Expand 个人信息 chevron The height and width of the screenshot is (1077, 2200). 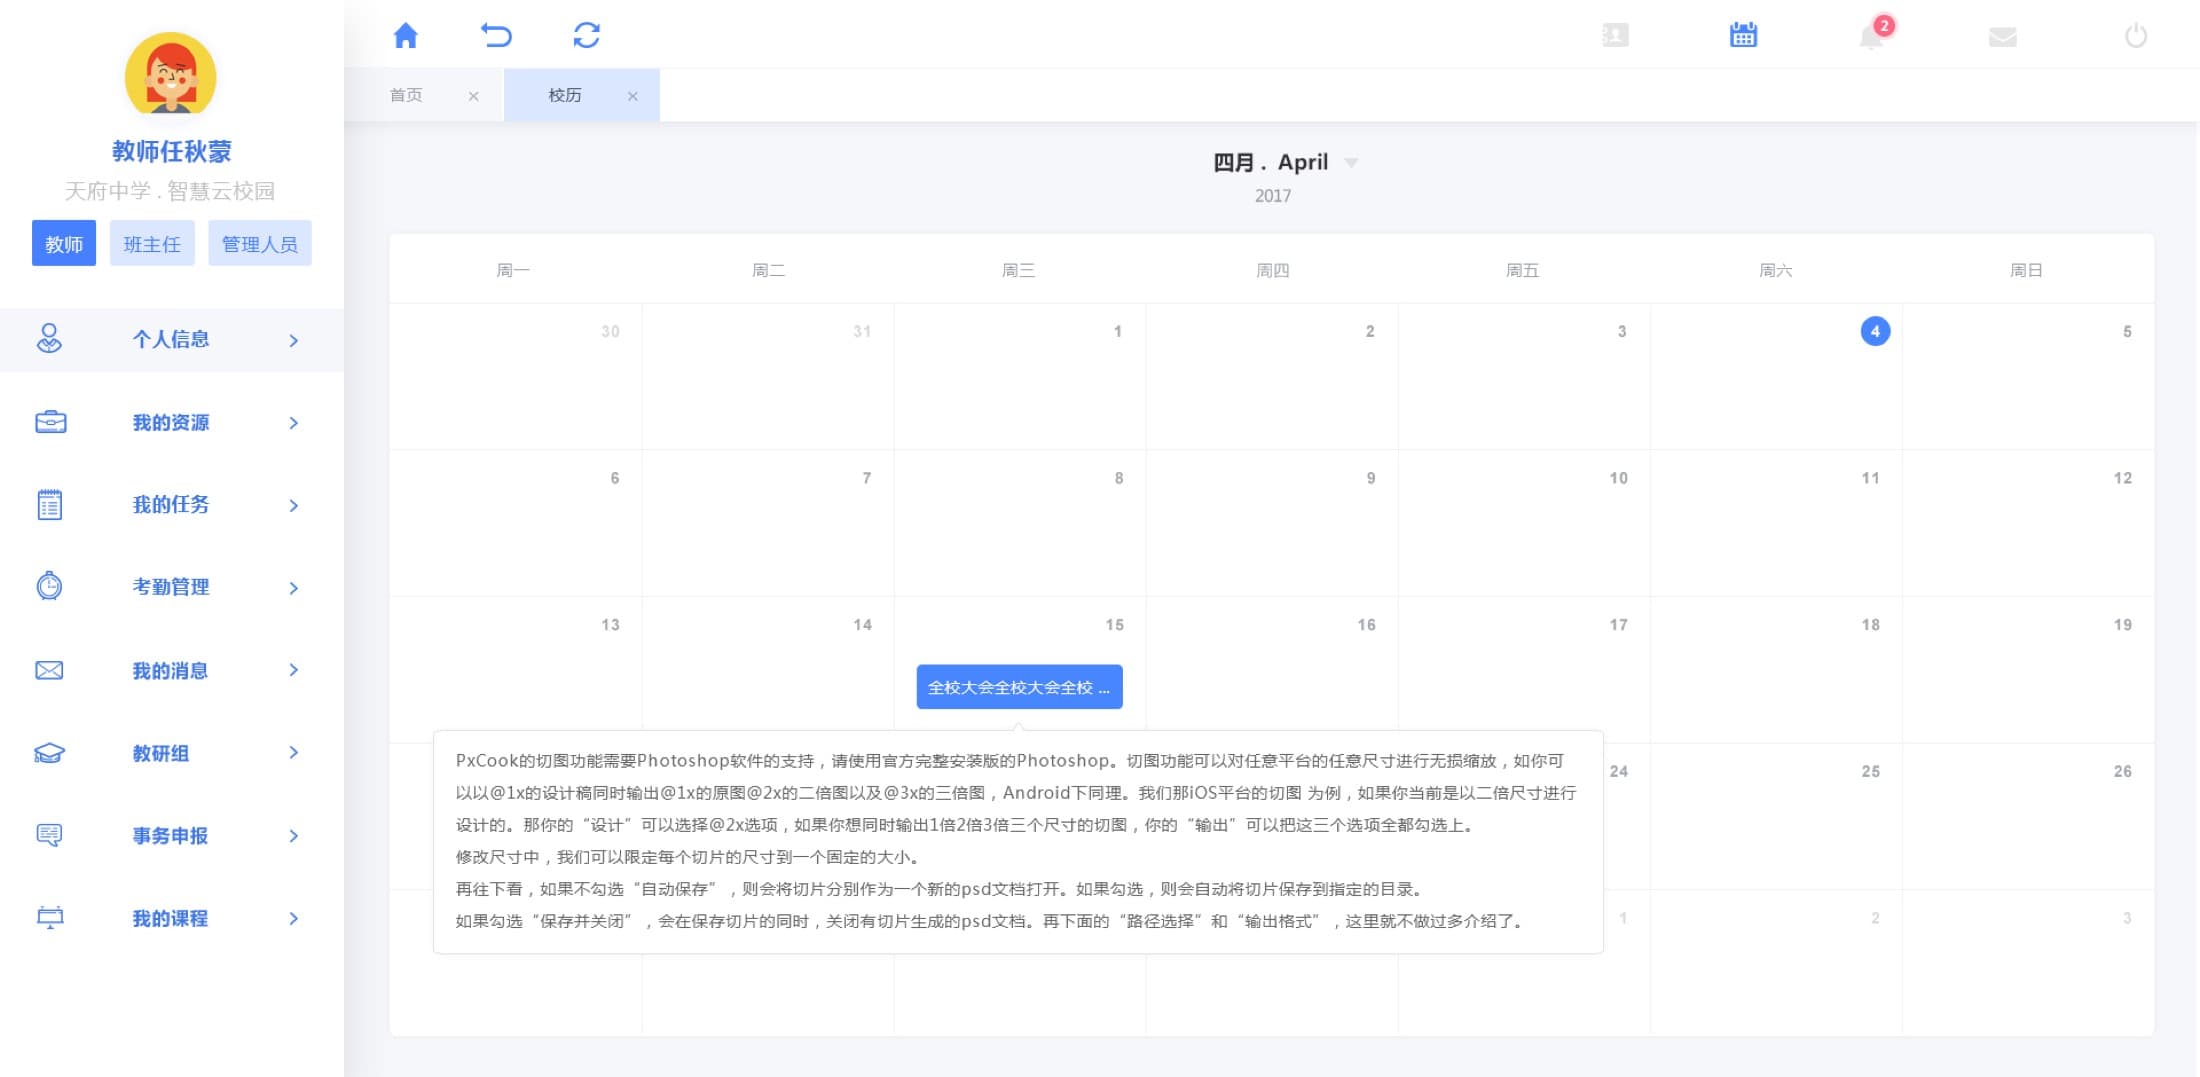[294, 340]
